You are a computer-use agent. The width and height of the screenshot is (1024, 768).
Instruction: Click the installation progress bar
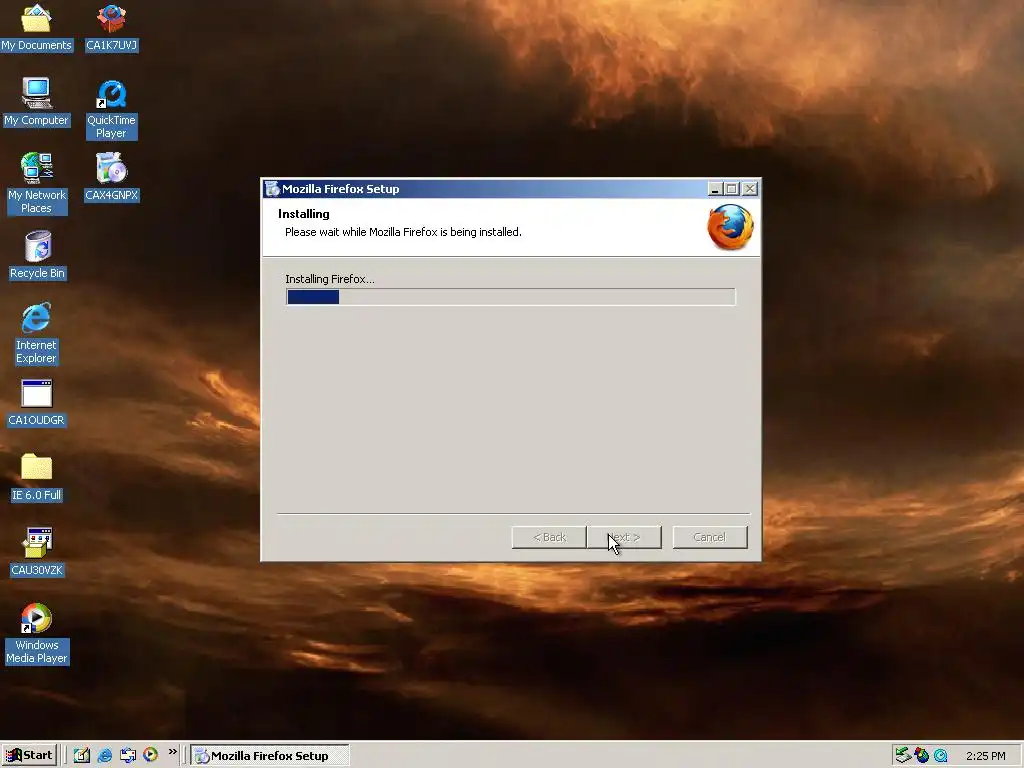click(x=511, y=297)
